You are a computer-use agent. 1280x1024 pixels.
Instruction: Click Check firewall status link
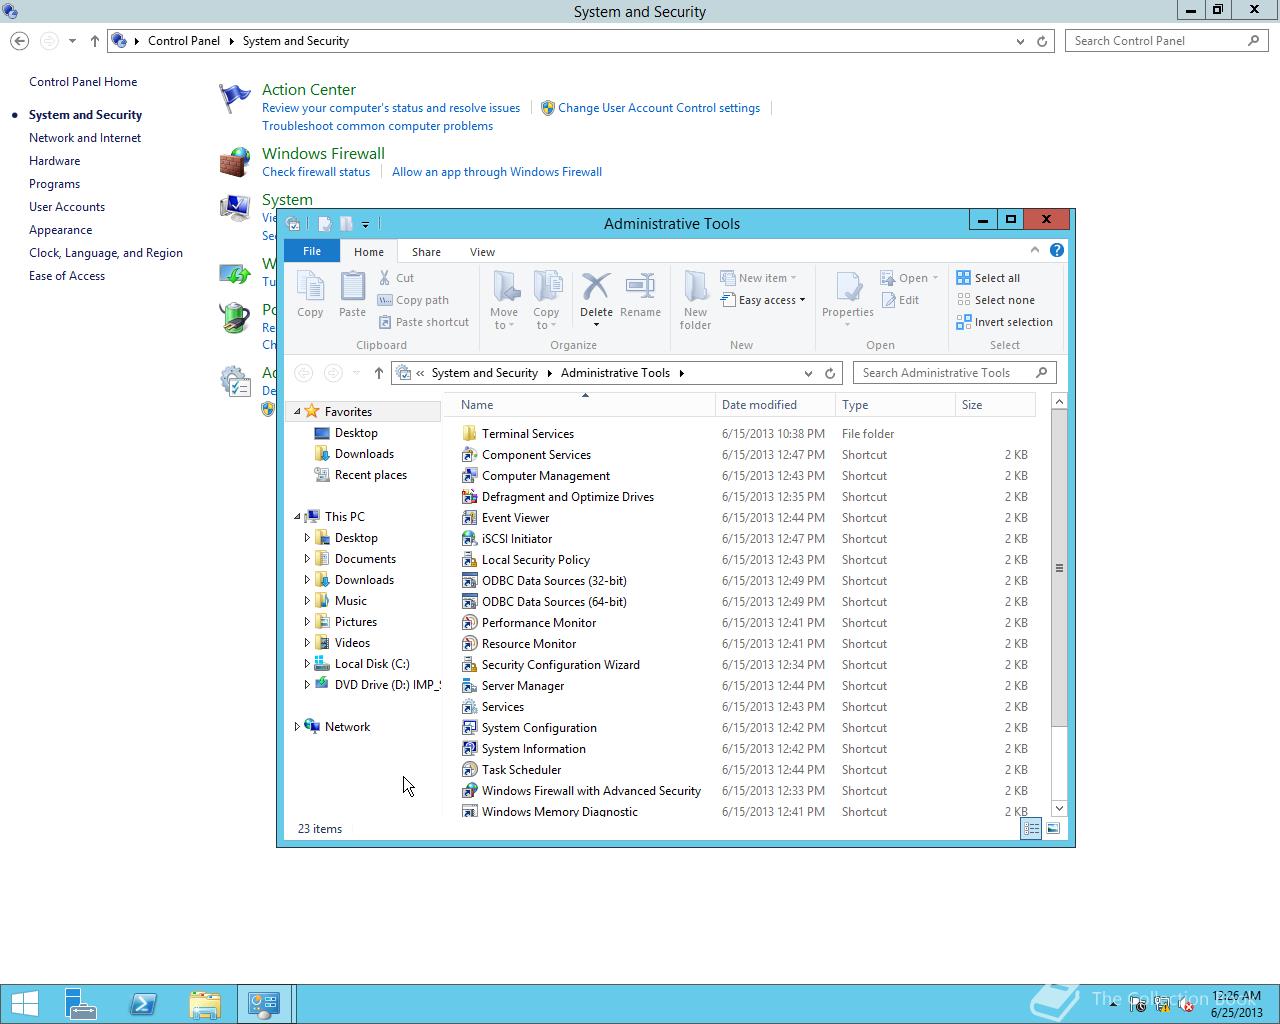pos(316,172)
